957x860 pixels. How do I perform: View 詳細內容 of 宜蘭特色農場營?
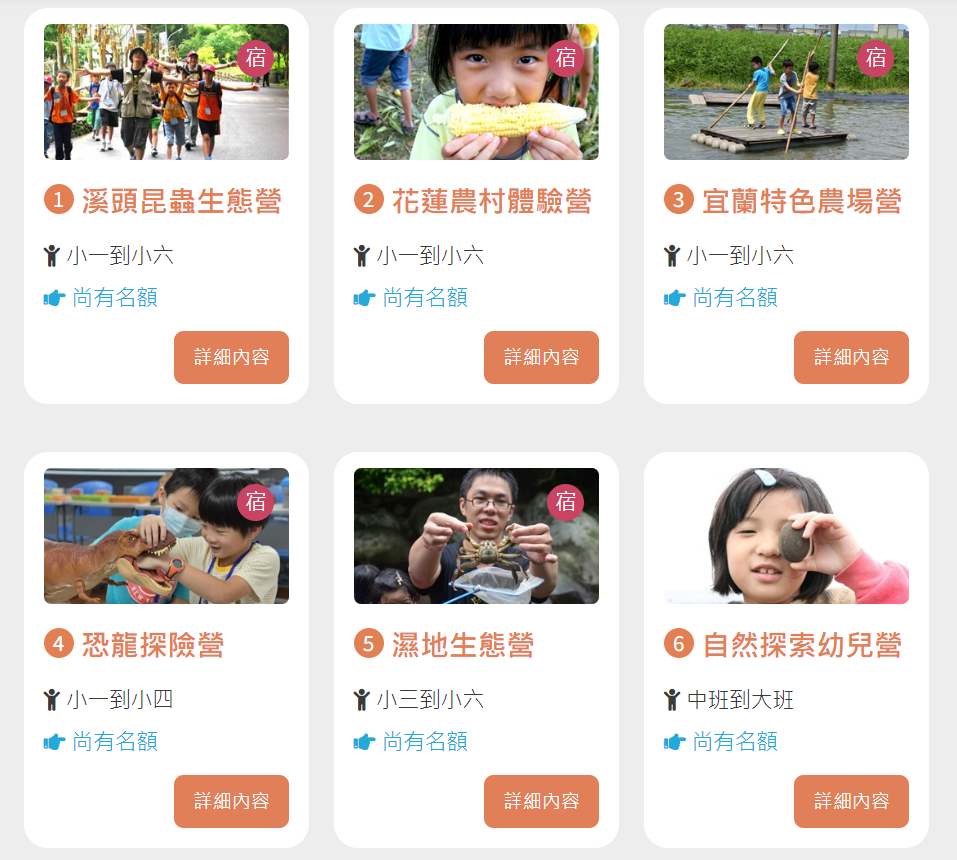click(x=851, y=357)
